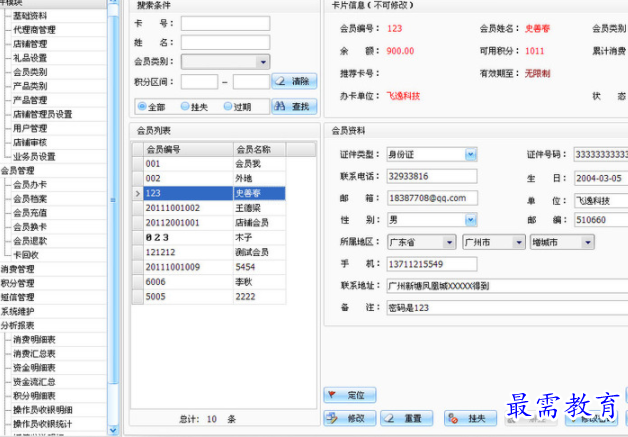Open 业务员设置 in the sidebar tree

[x=34, y=157]
